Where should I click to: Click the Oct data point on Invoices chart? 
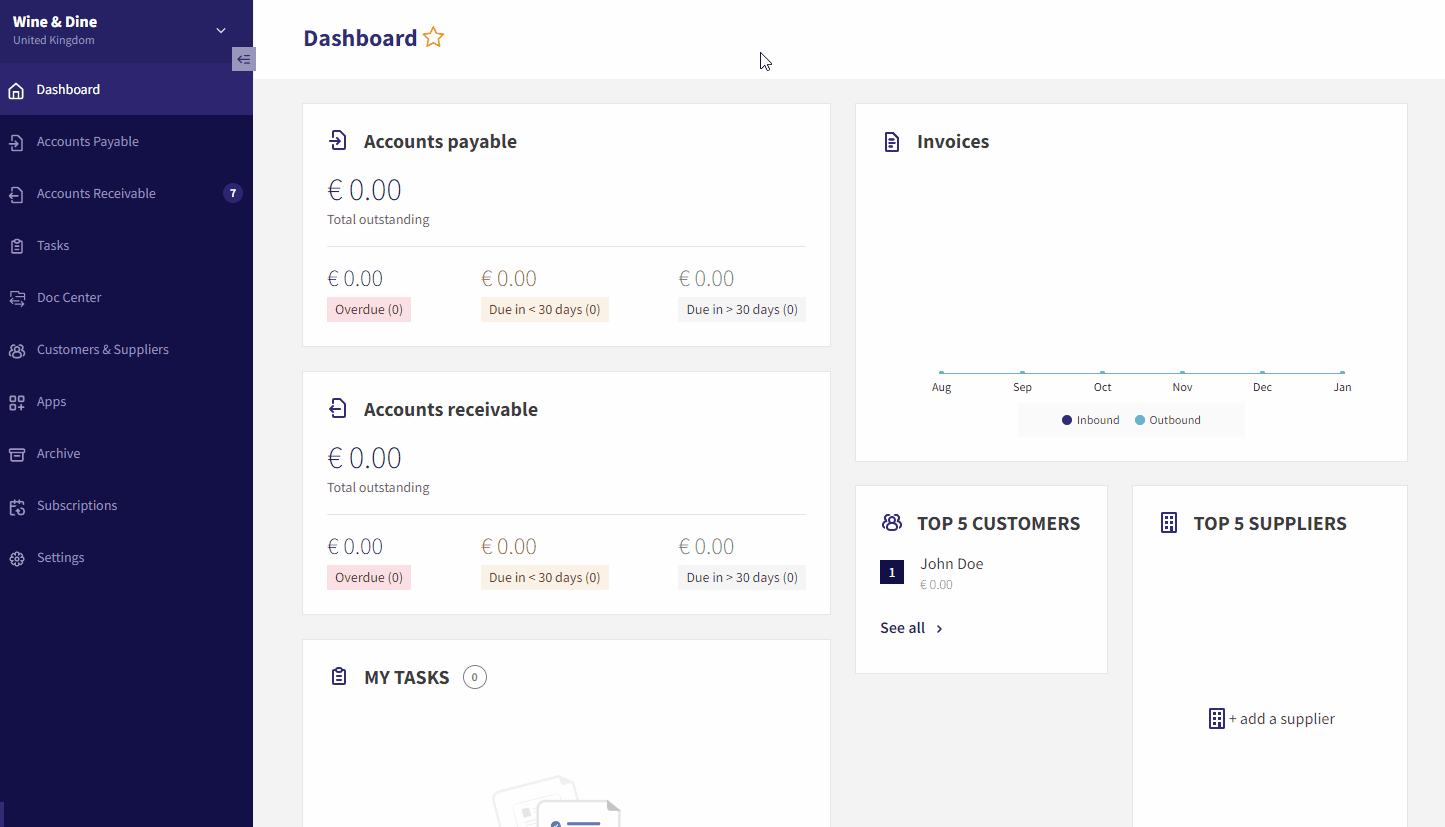(x=1102, y=373)
